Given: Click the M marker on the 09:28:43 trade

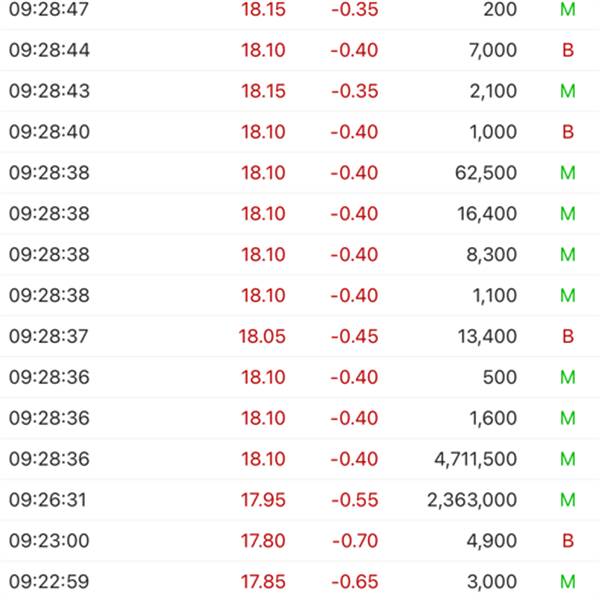Looking at the screenshot, I should [568, 91].
